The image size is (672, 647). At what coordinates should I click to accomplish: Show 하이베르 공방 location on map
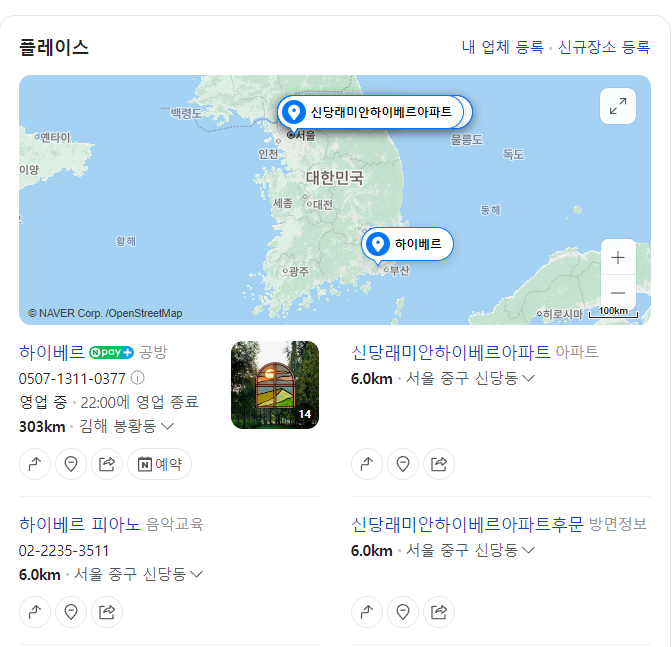coord(71,464)
